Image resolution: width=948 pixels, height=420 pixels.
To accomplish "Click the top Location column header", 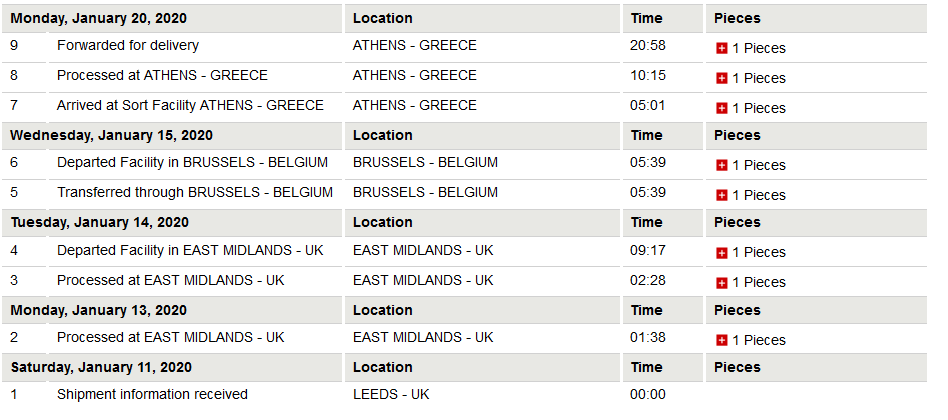I will 383,18.
